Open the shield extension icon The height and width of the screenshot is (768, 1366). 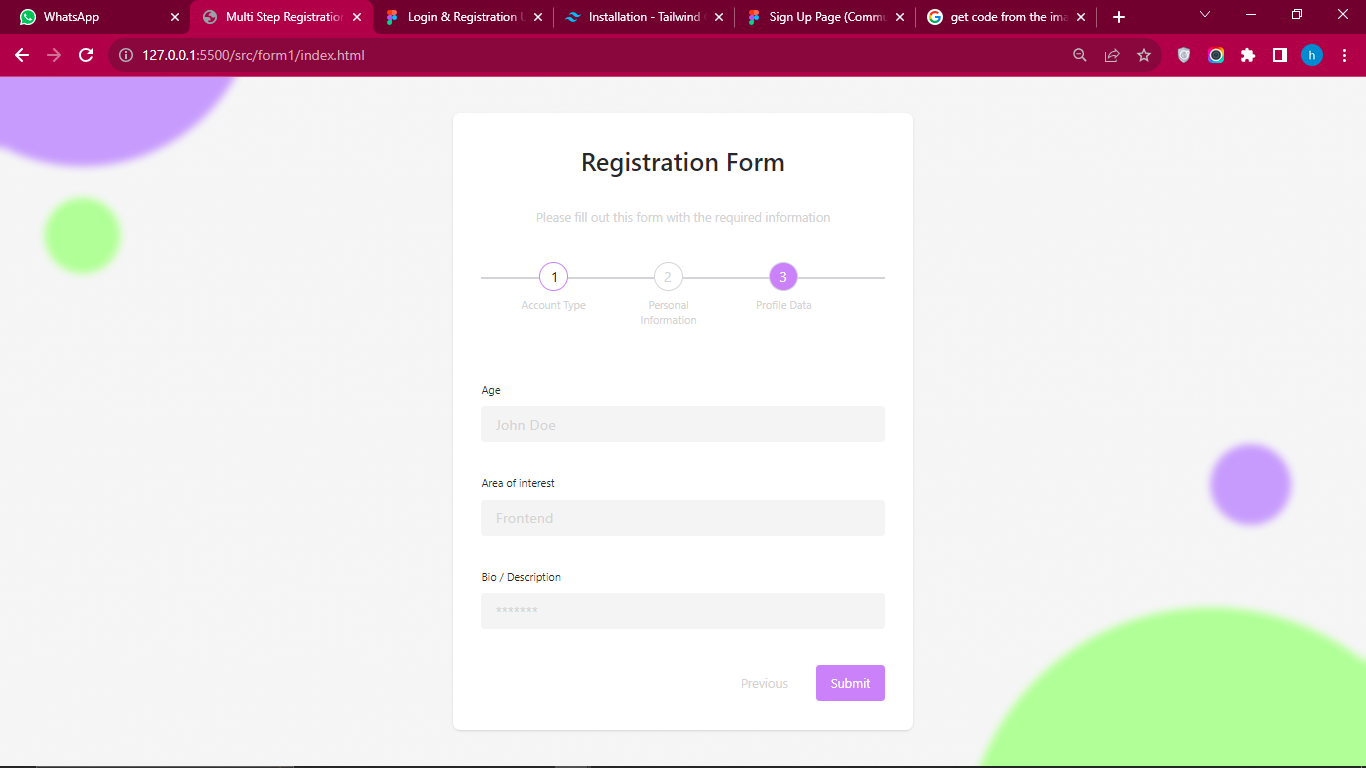(1184, 56)
